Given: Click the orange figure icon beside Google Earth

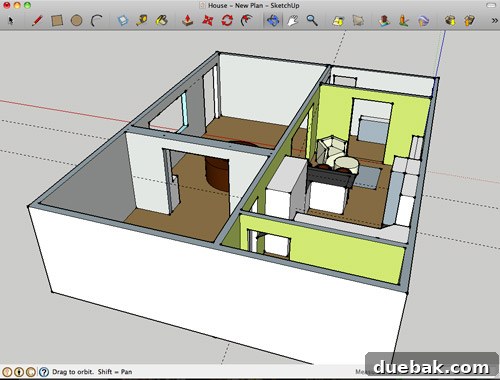Looking at the screenshot, I should pos(404,21).
